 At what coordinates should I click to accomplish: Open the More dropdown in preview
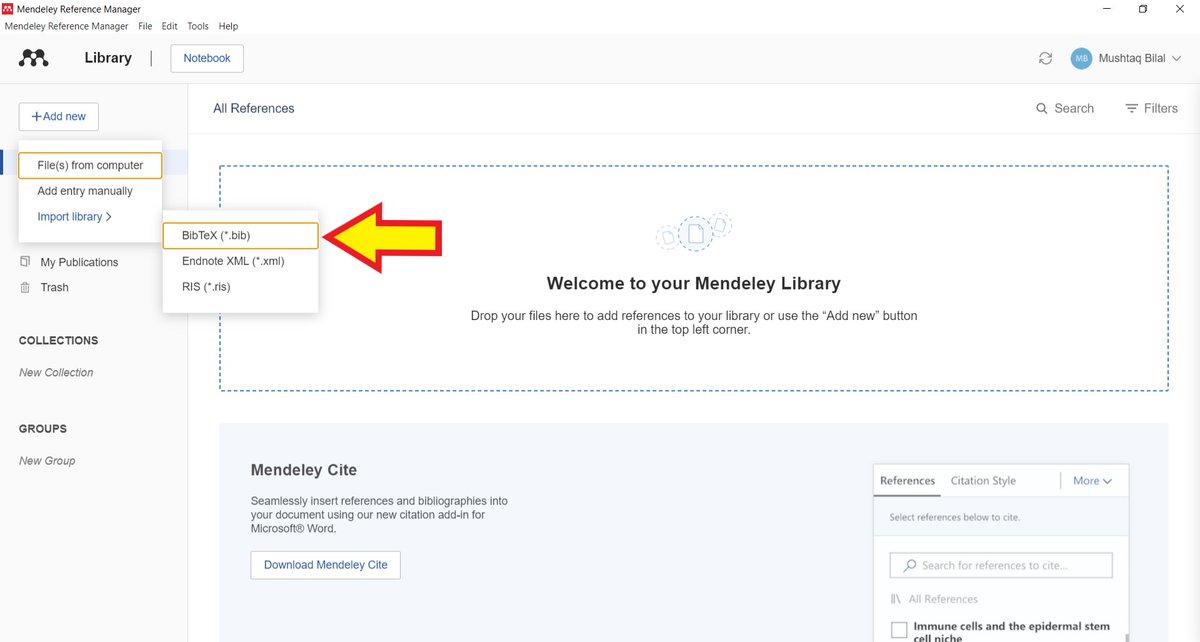click(1092, 481)
